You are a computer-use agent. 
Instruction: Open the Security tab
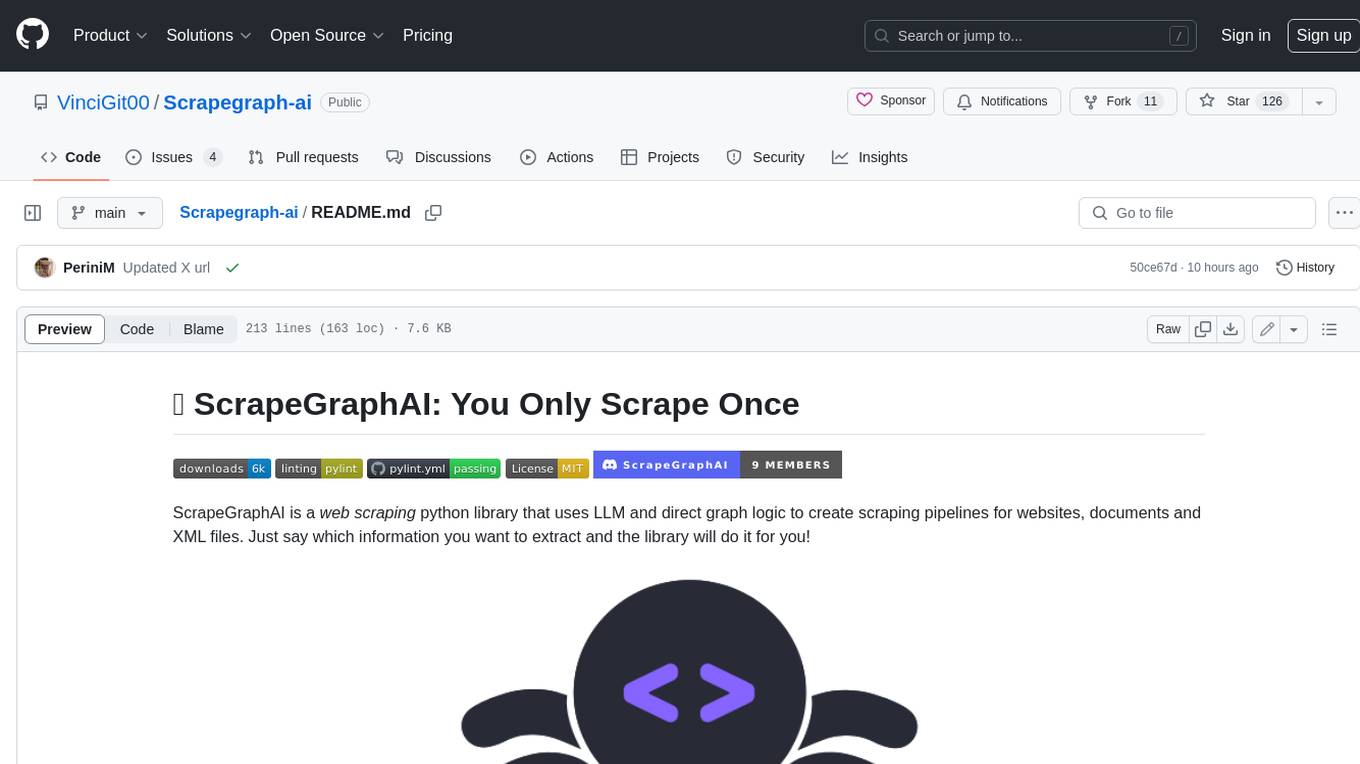[x=765, y=157]
